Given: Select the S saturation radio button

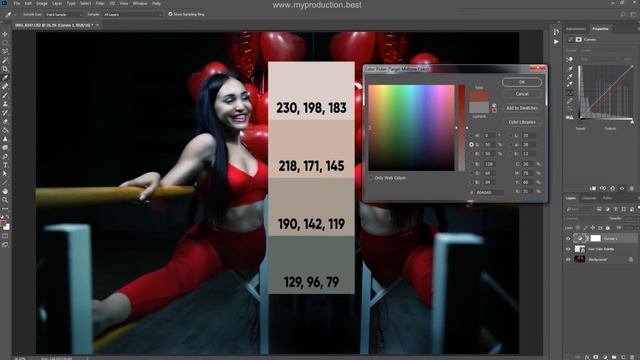Looking at the screenshot, I should tap(471, 144).
